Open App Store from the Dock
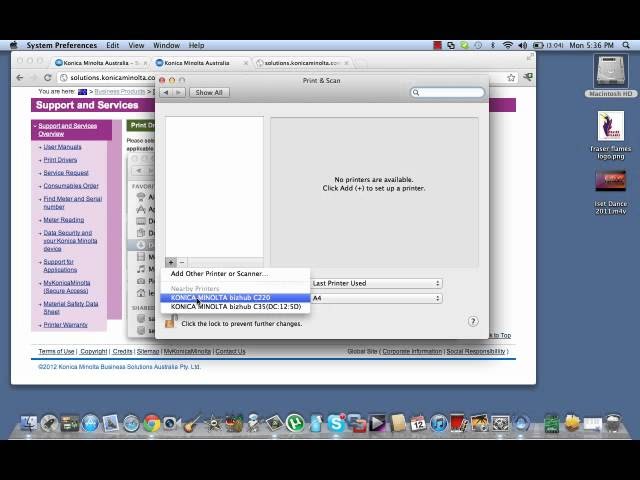Viewport: 640px width, 480px height. (x=90, y=423)
